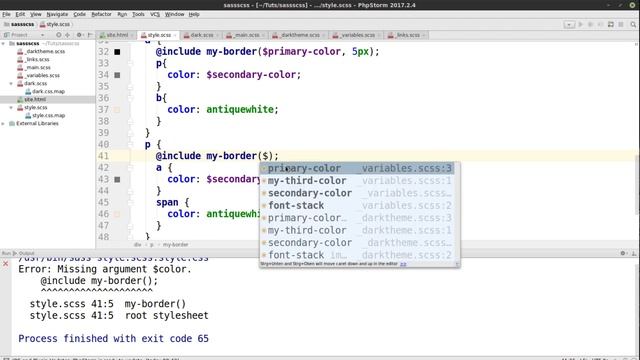Viewport: 640px width, 360px height.
Task: Open the Navigate menu
Action: (x=57, y=14)
